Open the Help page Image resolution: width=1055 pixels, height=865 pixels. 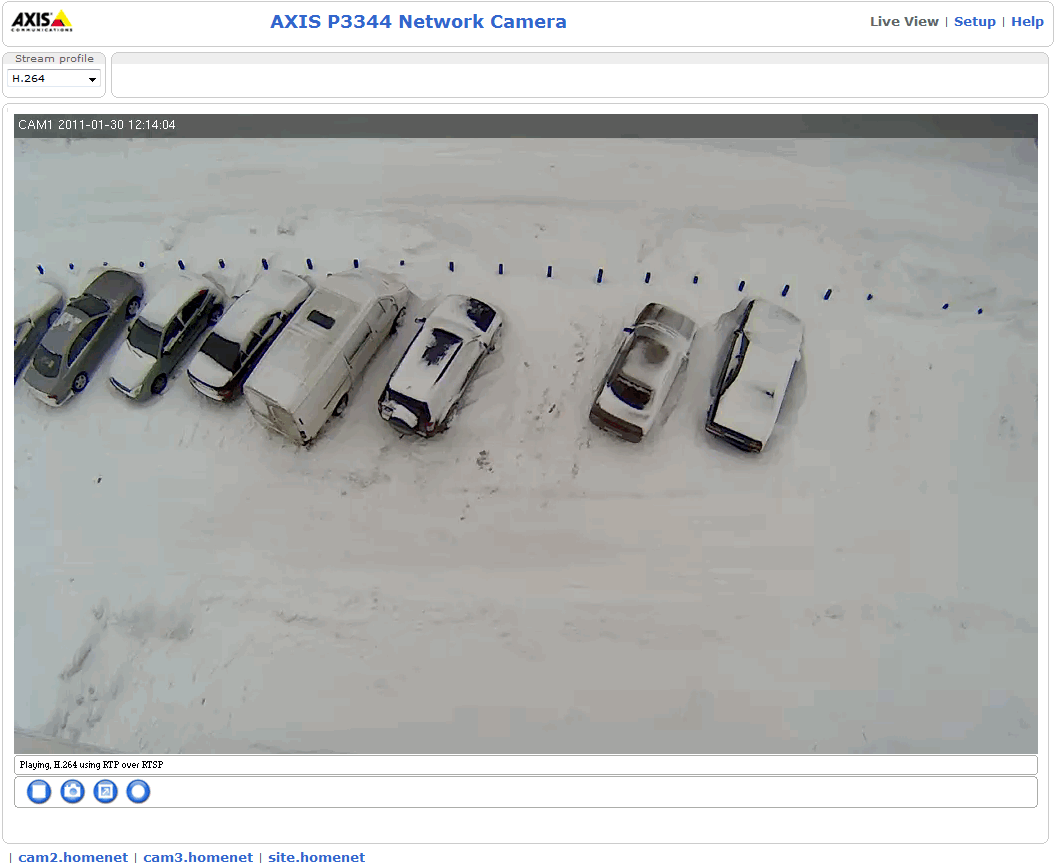[x=1027, y=21]
